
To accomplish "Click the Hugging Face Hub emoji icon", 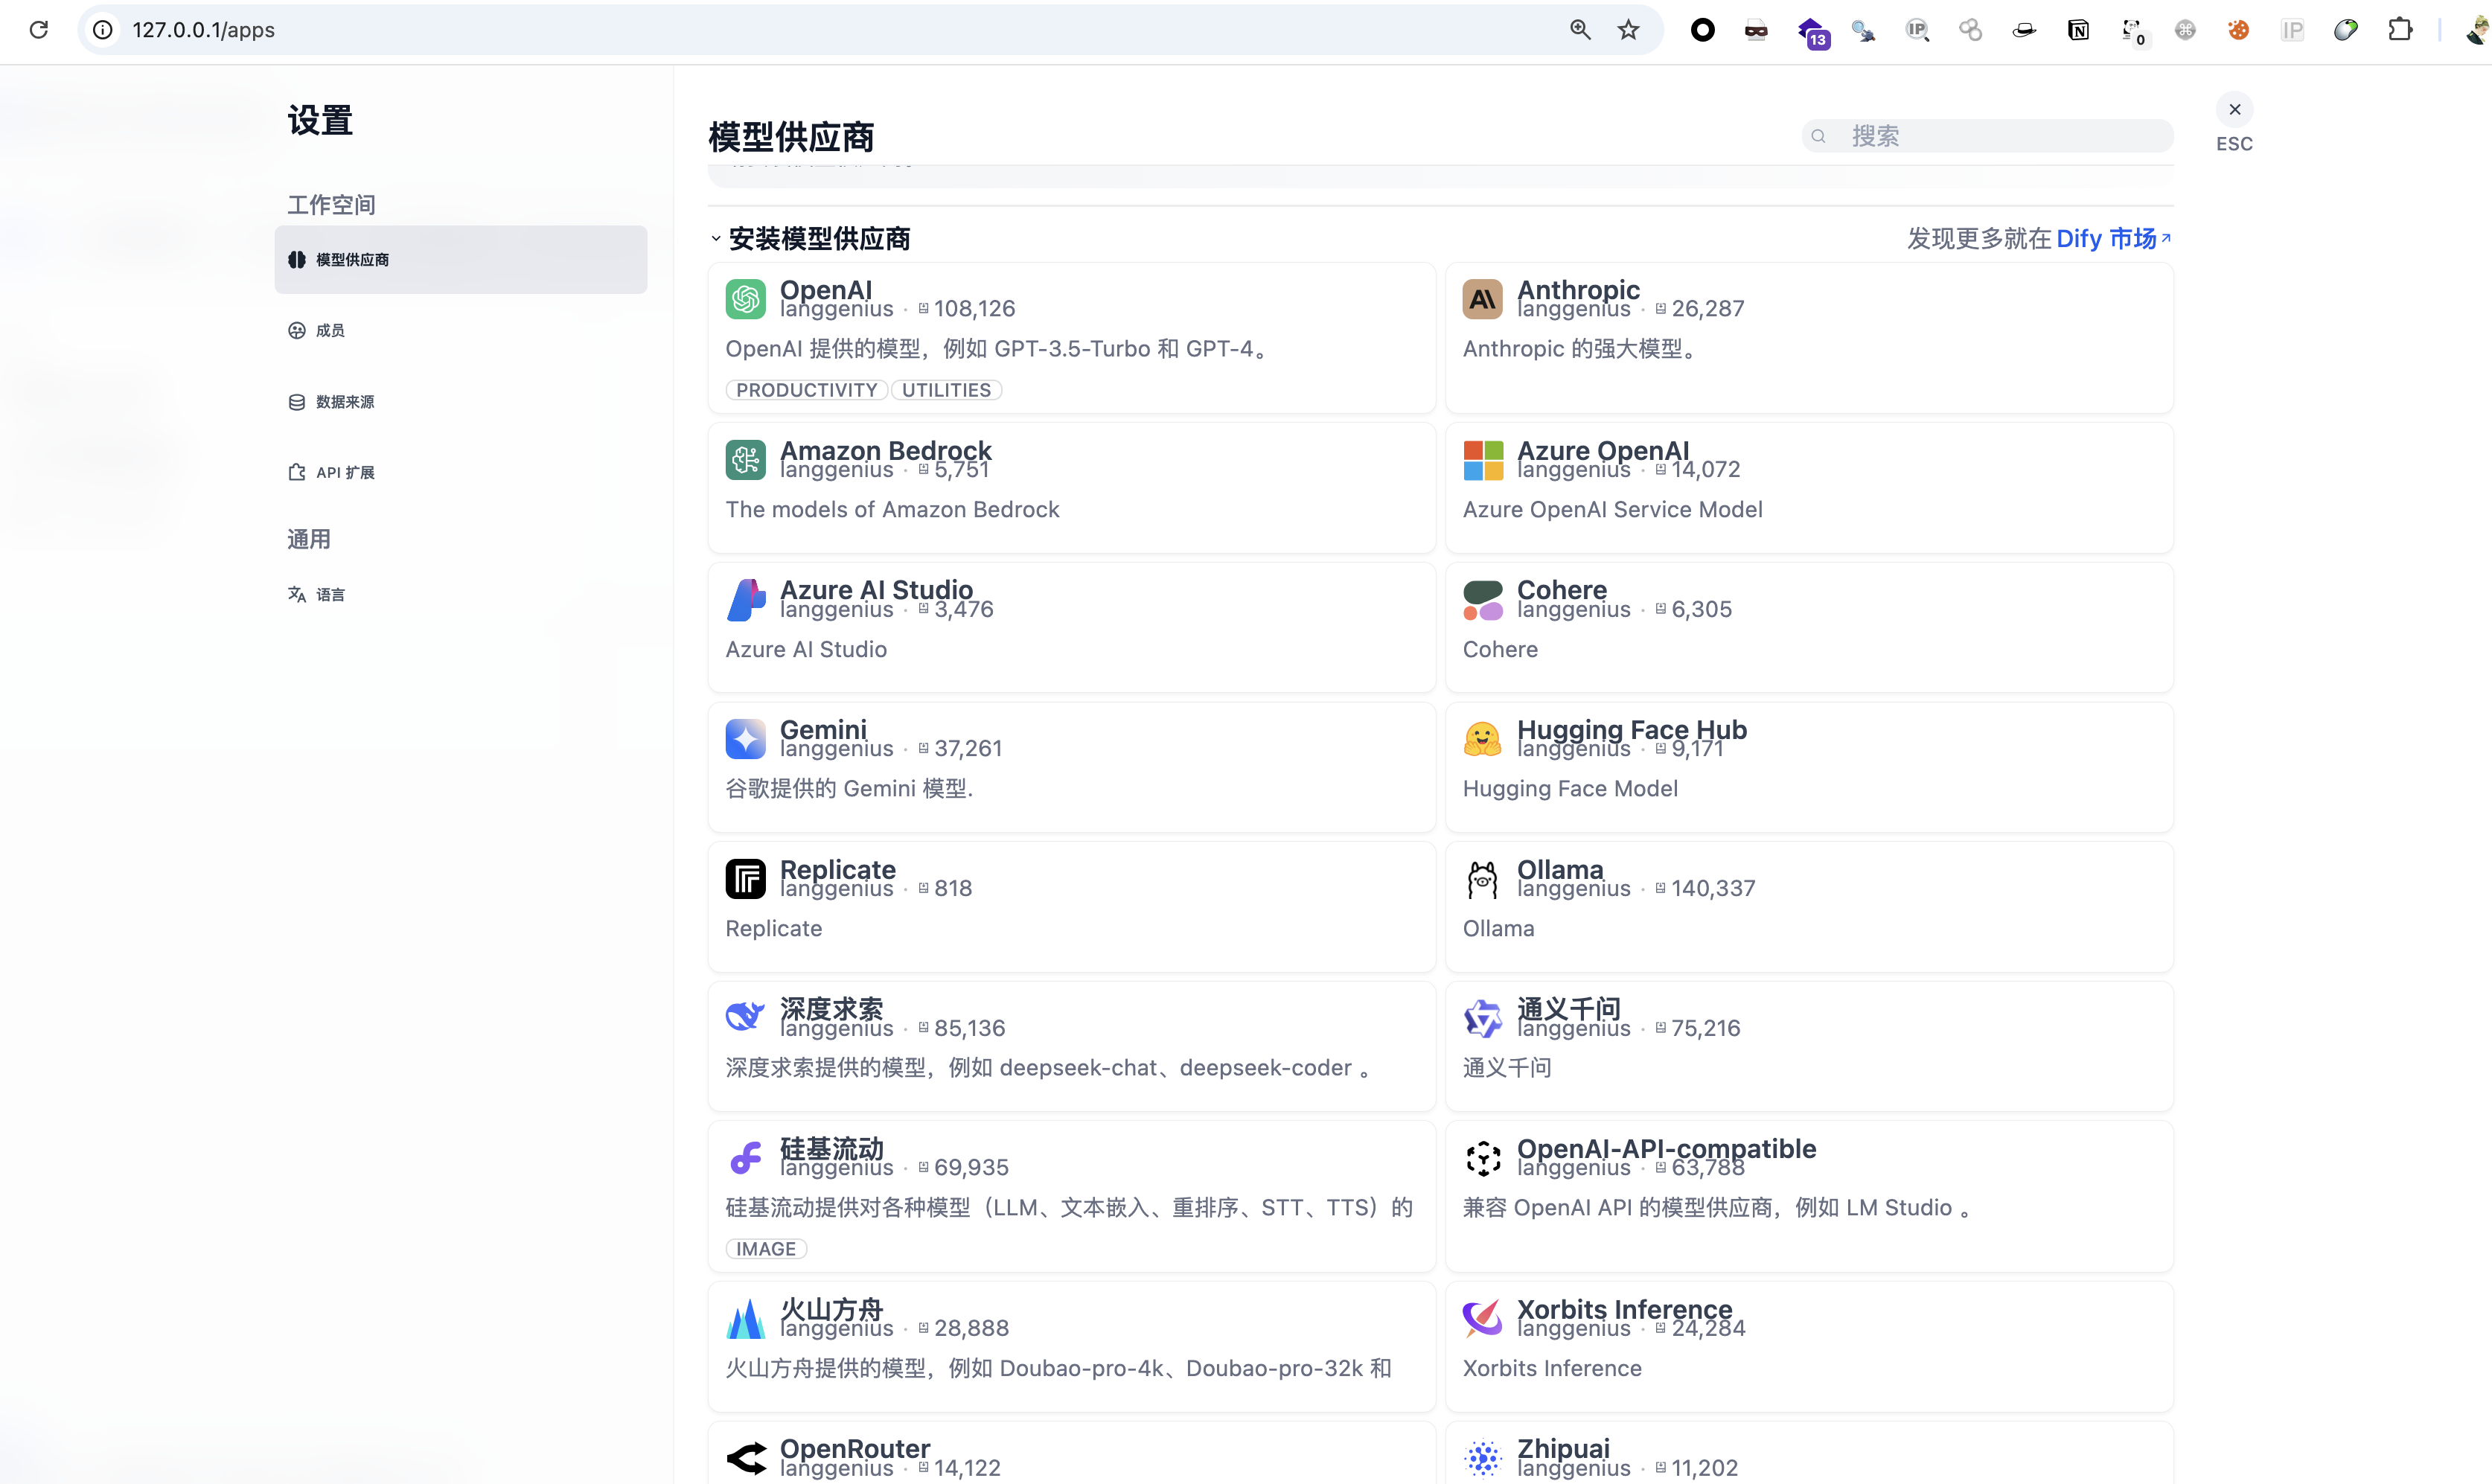I will pos(1482,739).
